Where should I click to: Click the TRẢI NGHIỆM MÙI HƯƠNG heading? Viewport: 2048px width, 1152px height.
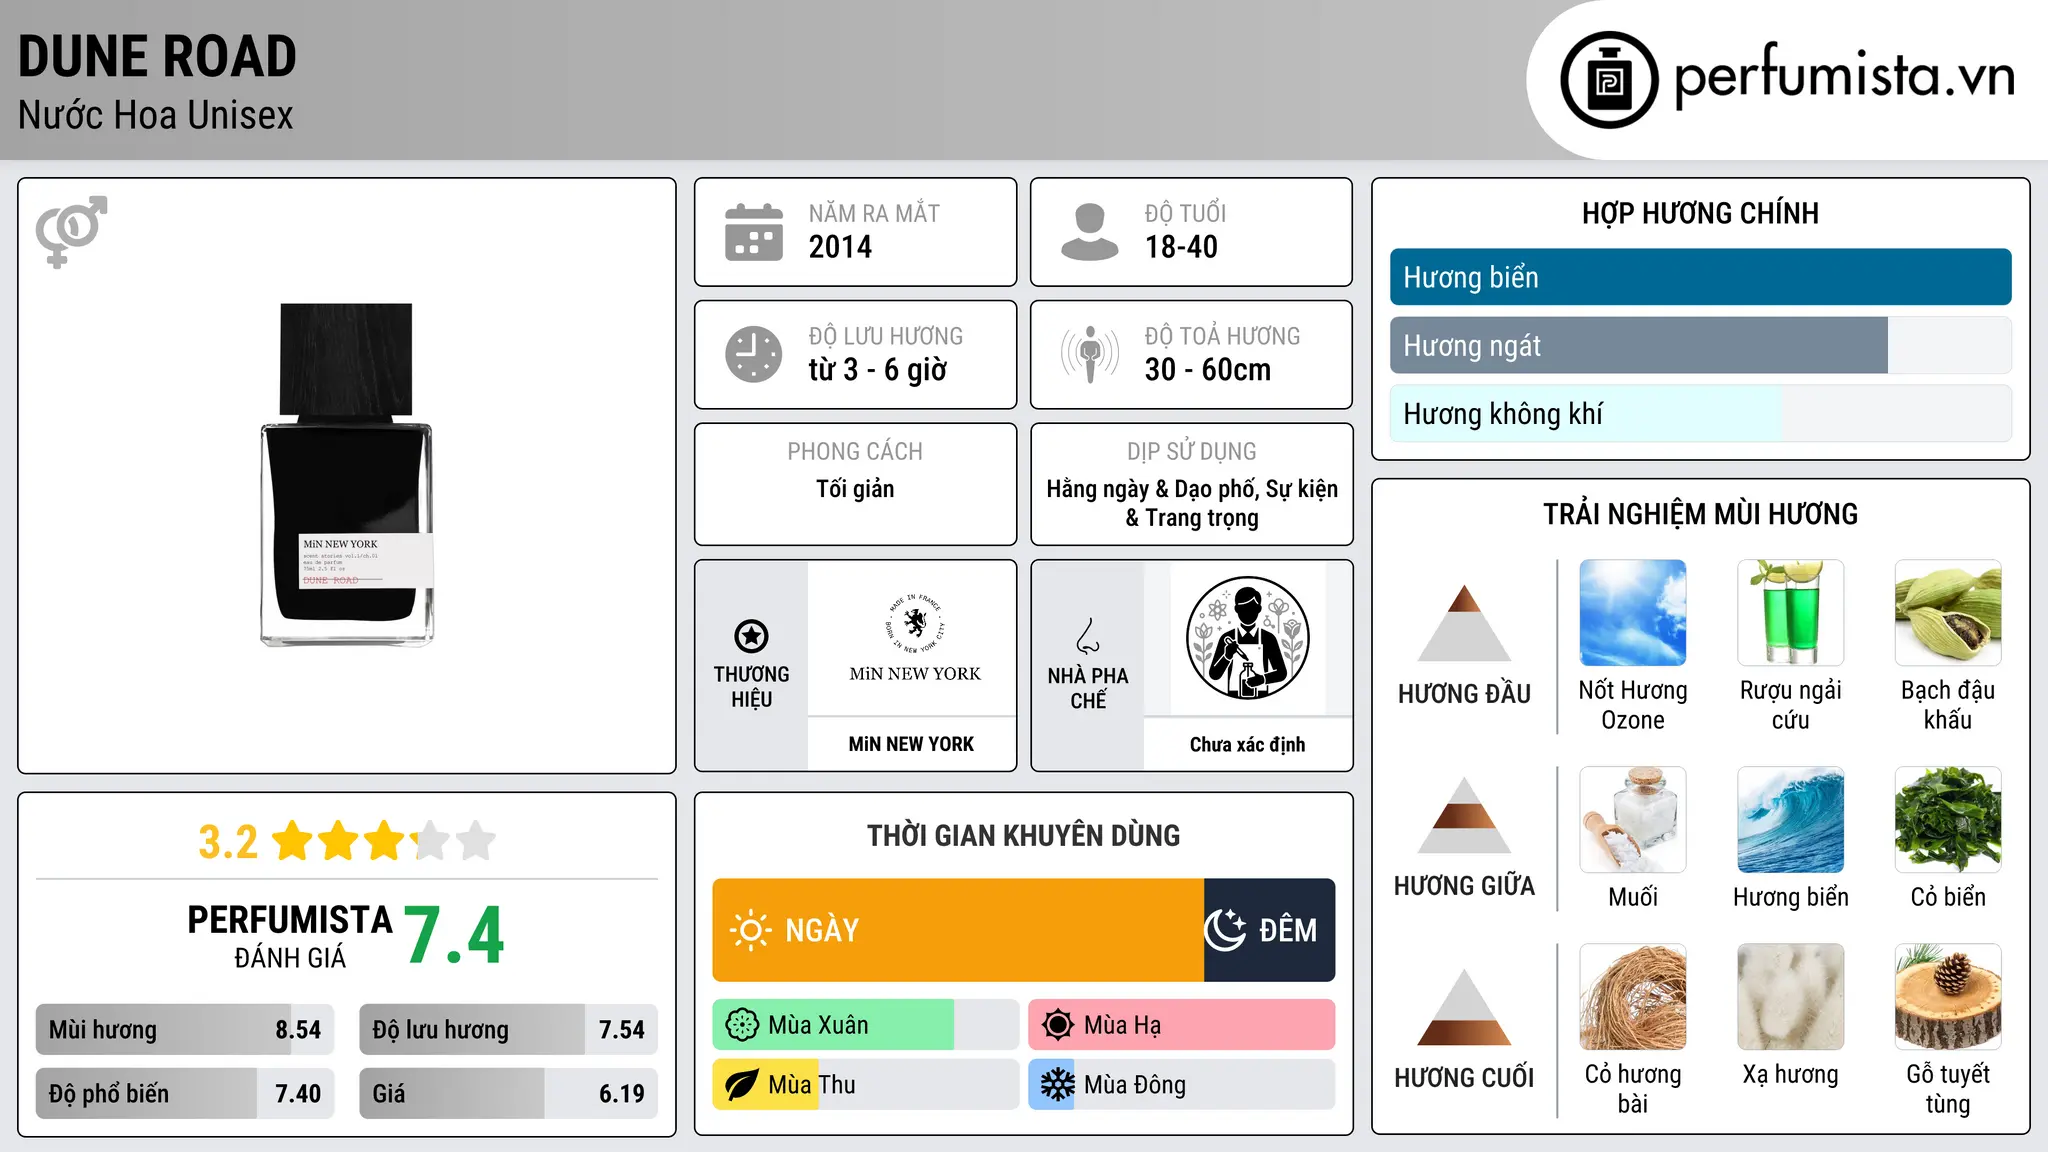tap(1700, 514)
